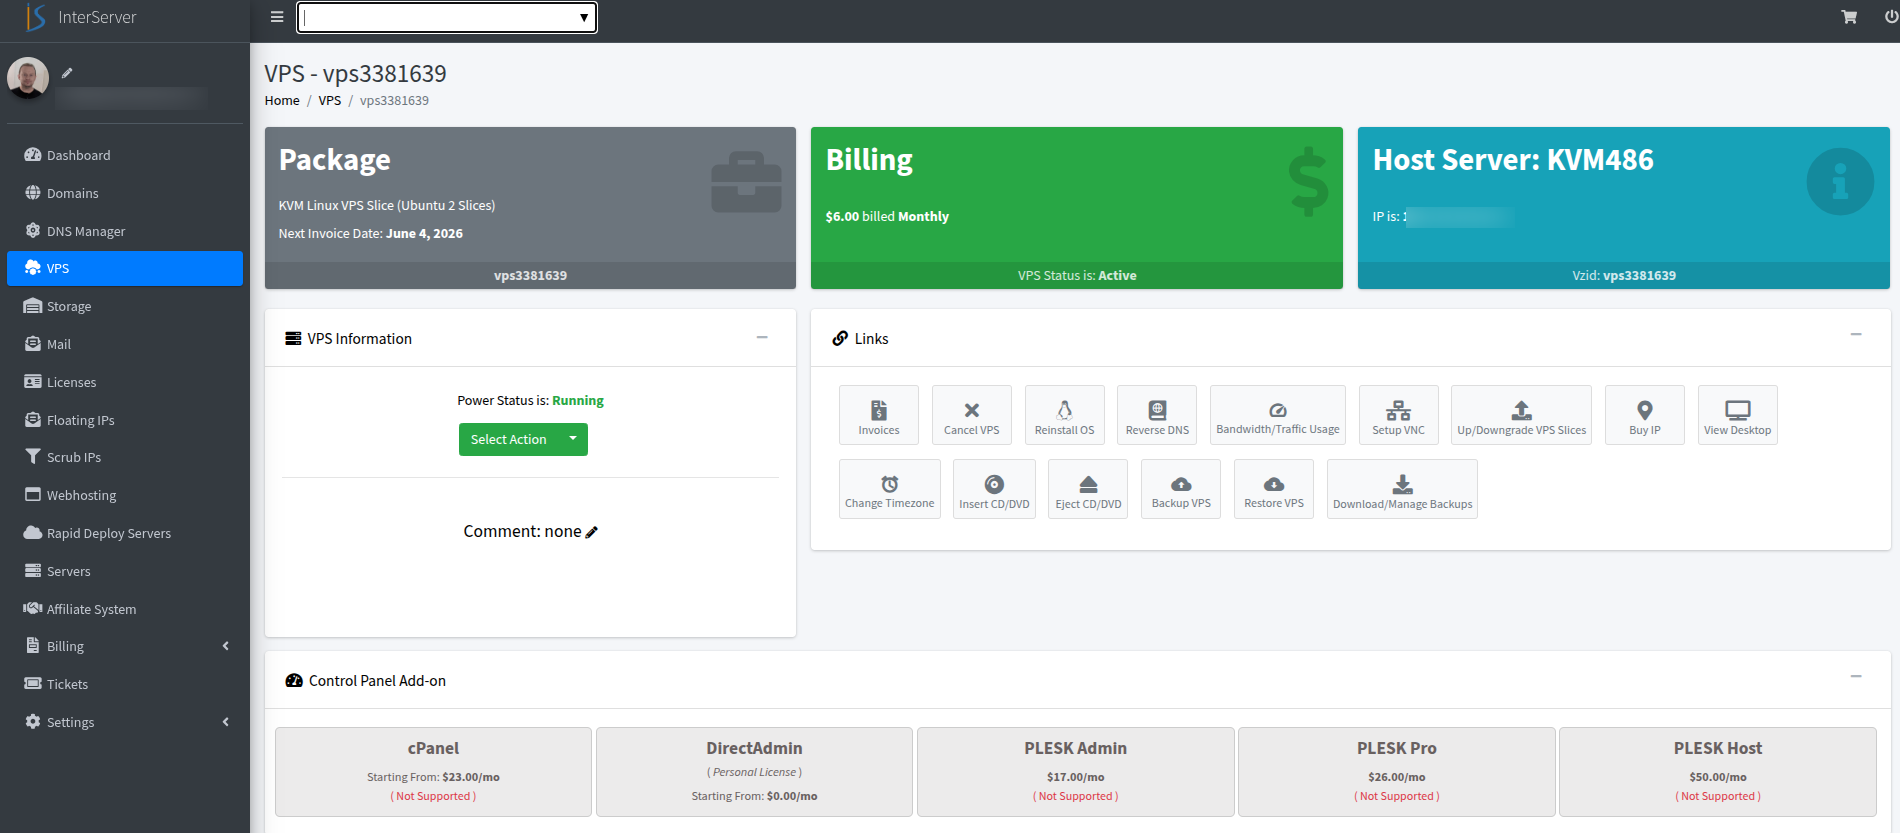Viewport: 1900px width, 833px height.
Task: Open Servers in sidebar
Action: [x=125, y=571]
